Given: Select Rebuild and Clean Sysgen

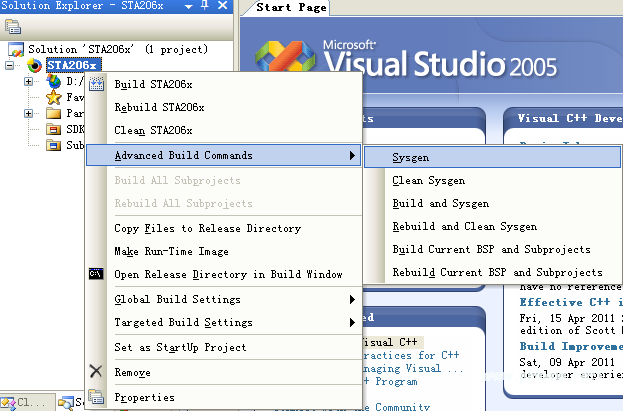Looking at the screenshot, I should pyautogui.click(x=492, y=227).
